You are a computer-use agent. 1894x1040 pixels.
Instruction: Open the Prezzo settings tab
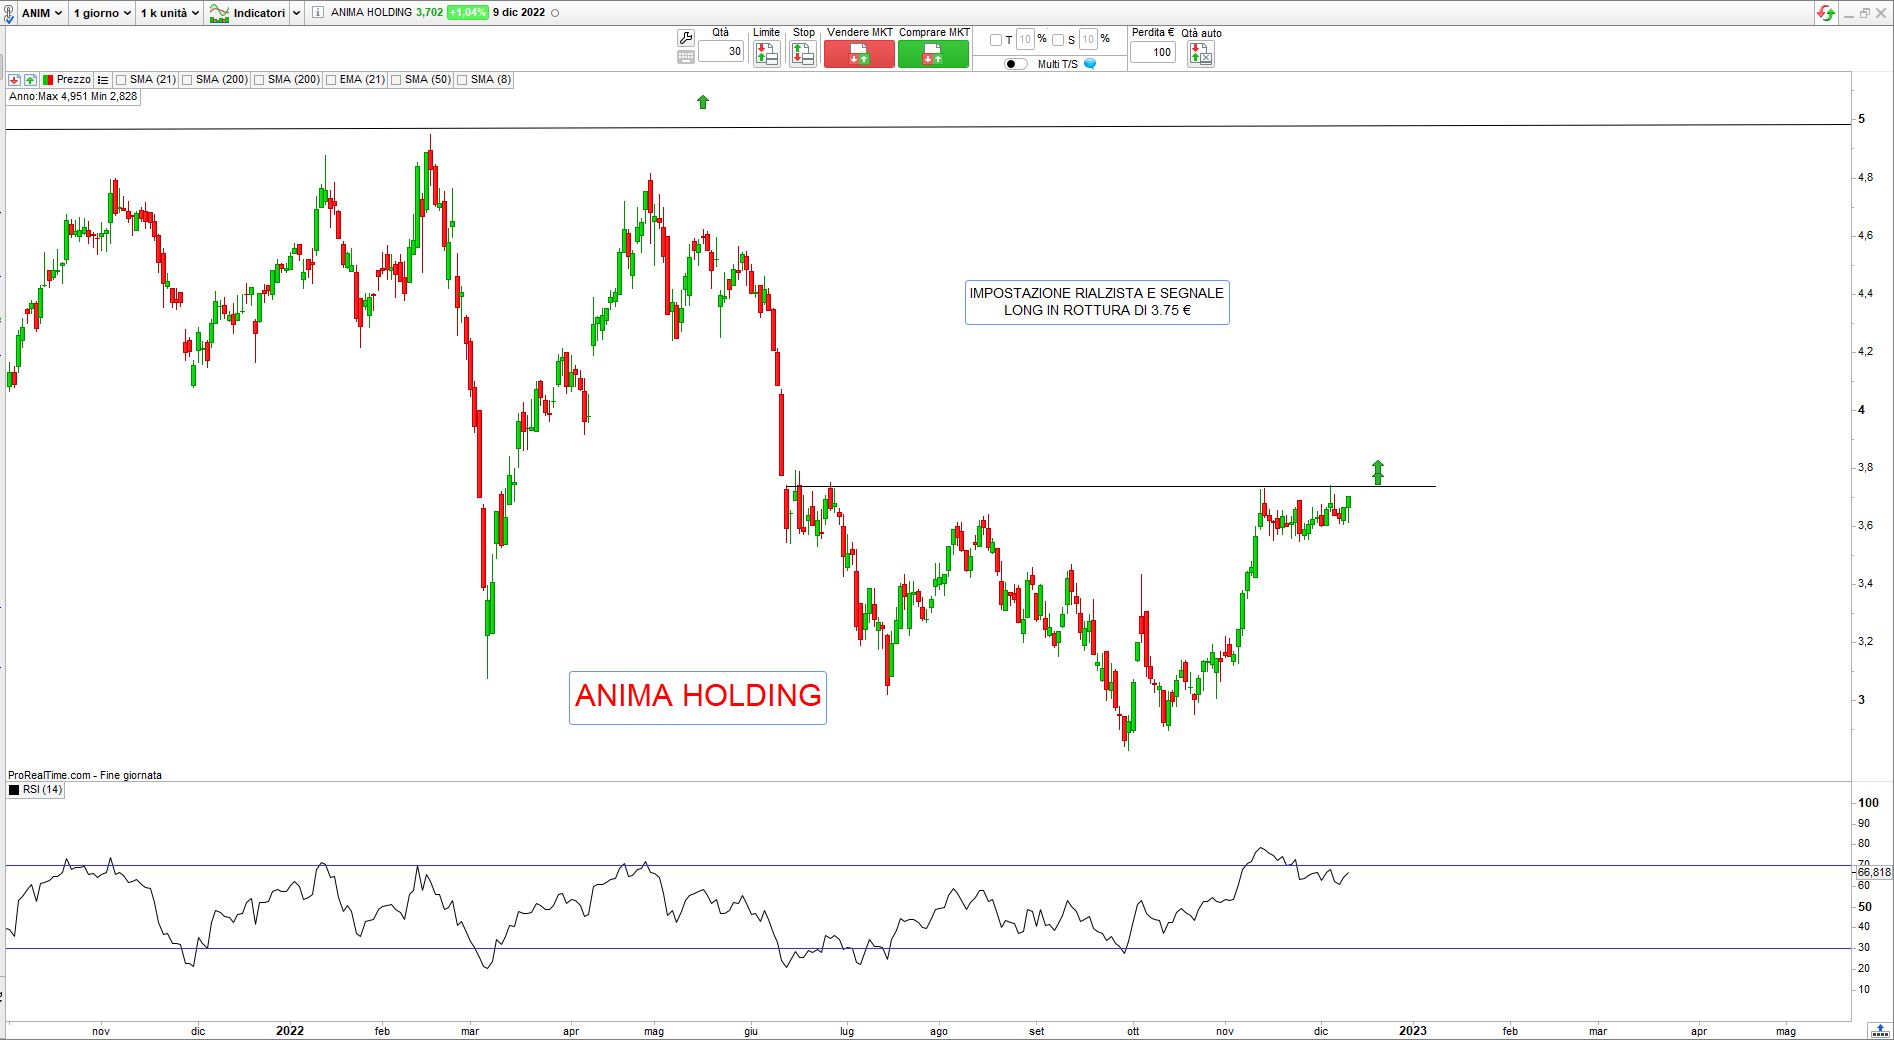click(x=73, y=80)
